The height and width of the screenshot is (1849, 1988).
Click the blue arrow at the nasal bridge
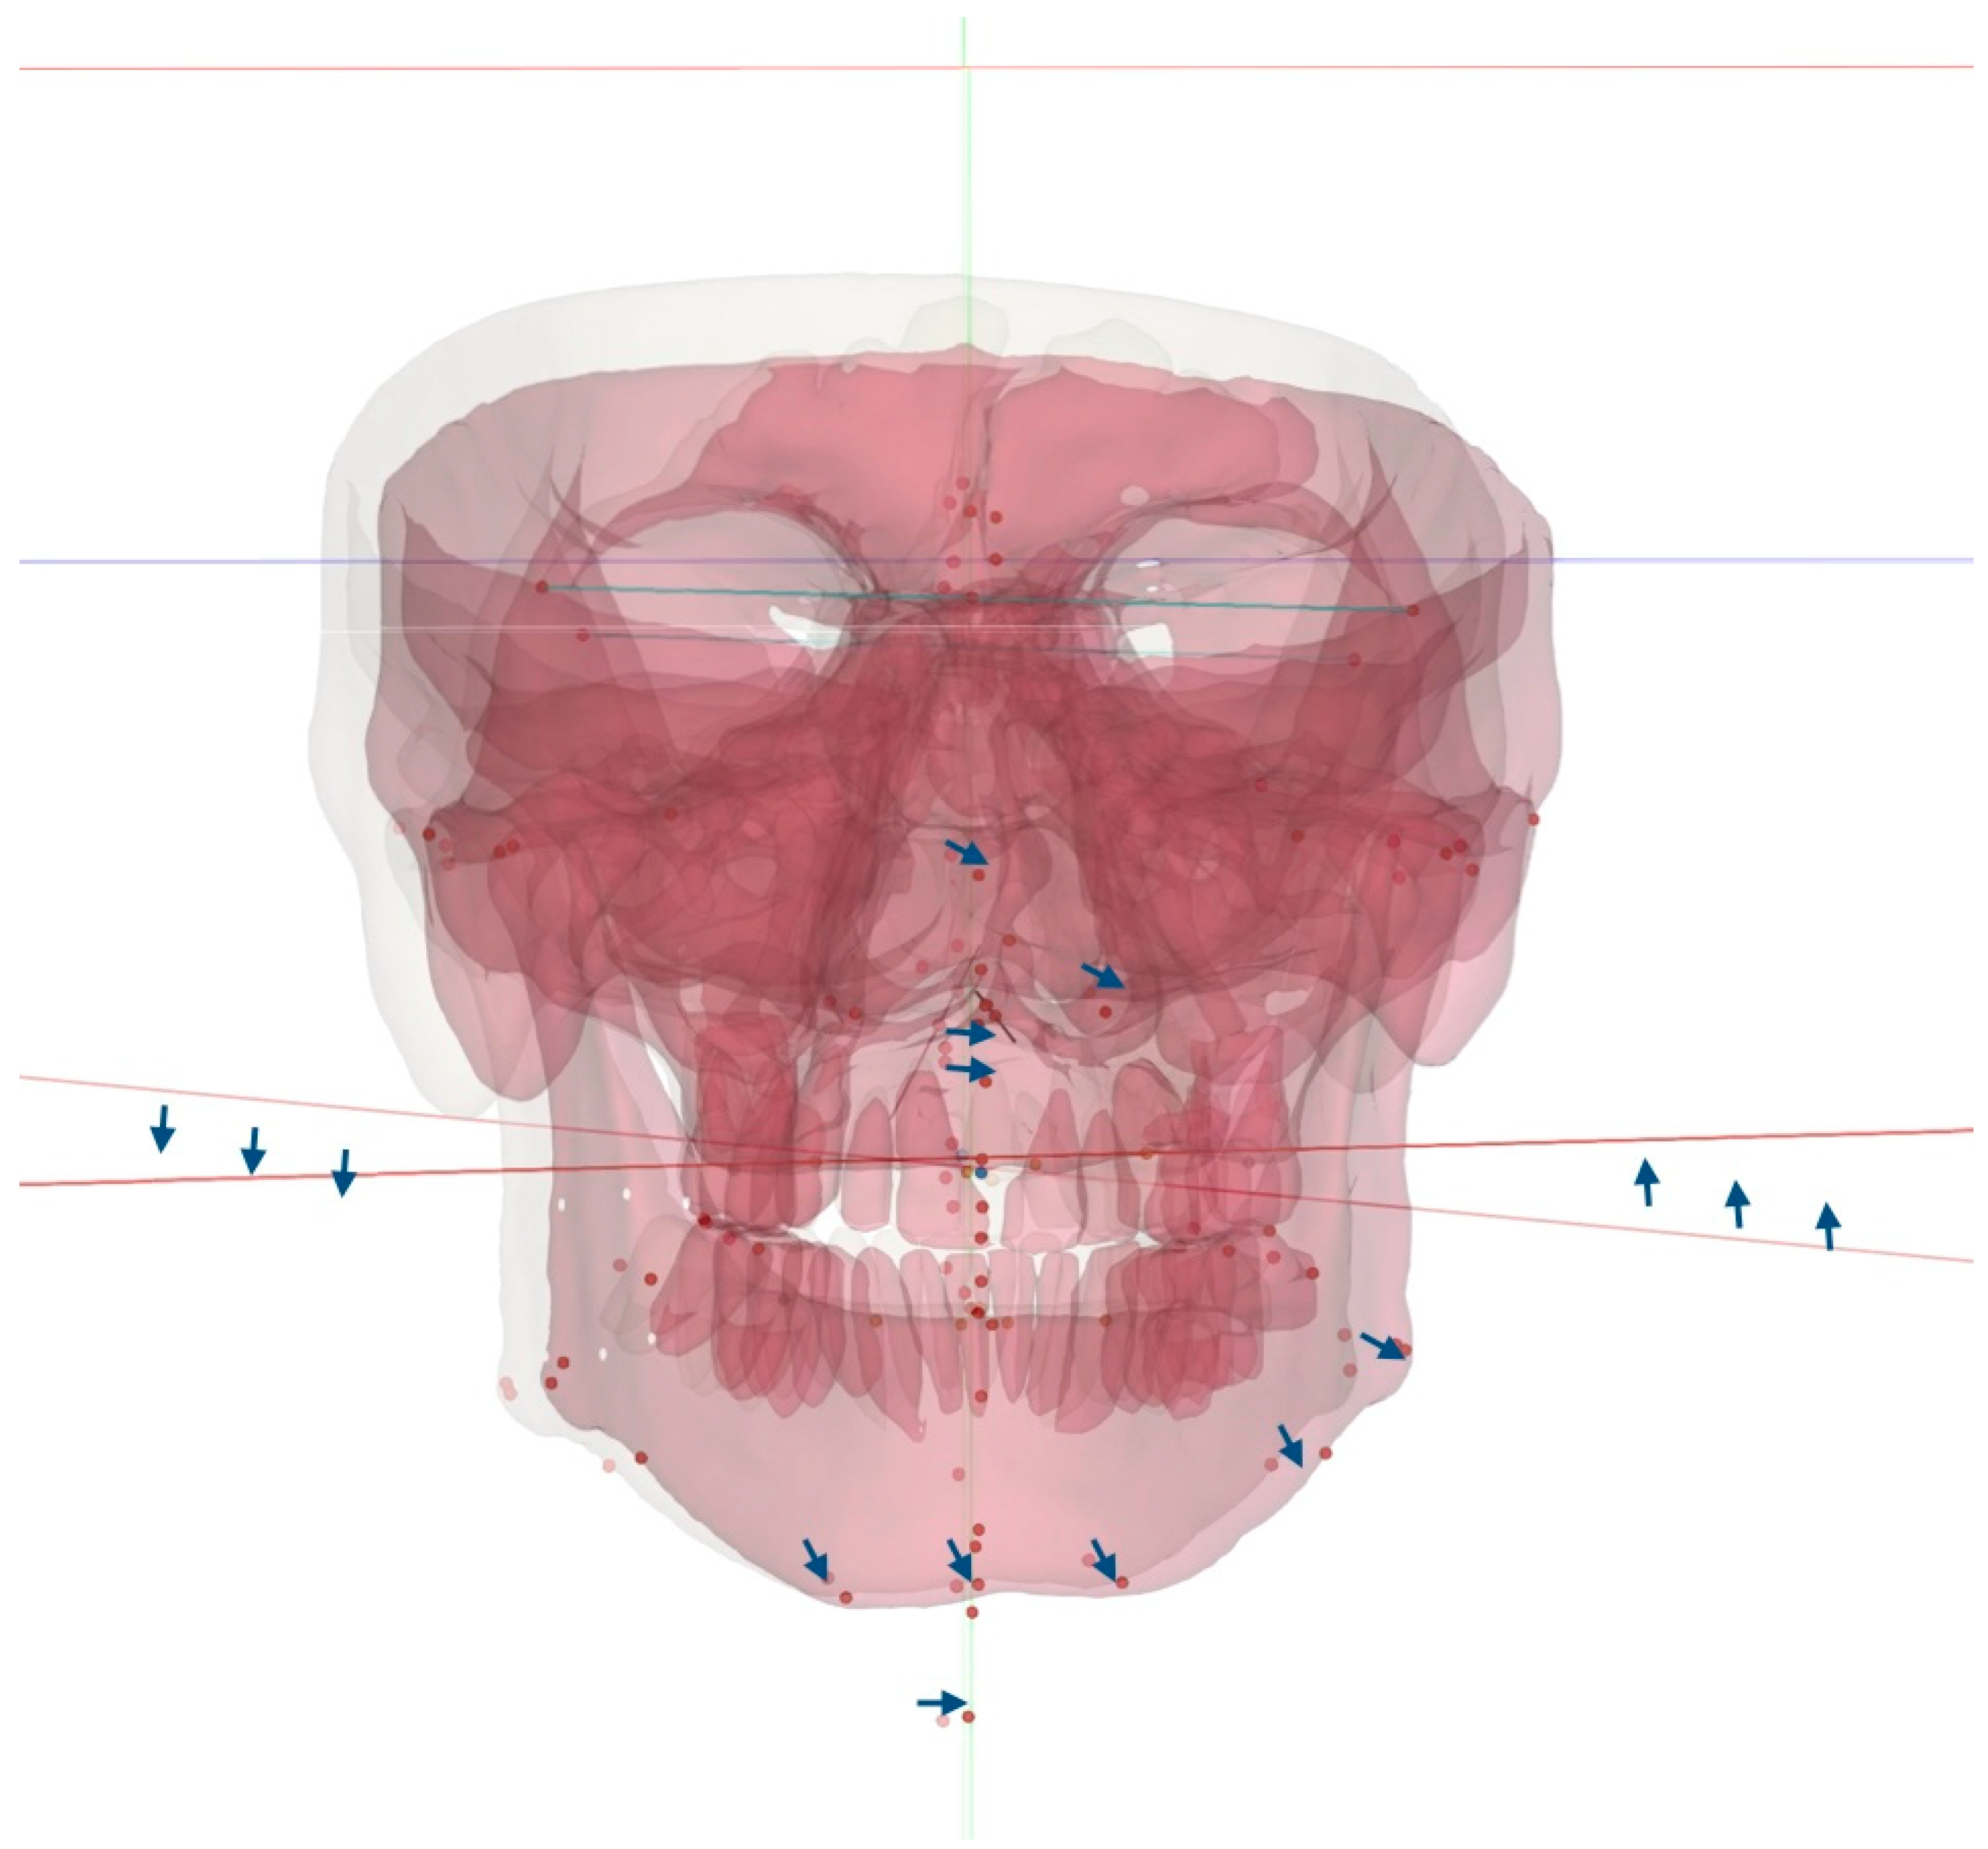click(967, 852)
